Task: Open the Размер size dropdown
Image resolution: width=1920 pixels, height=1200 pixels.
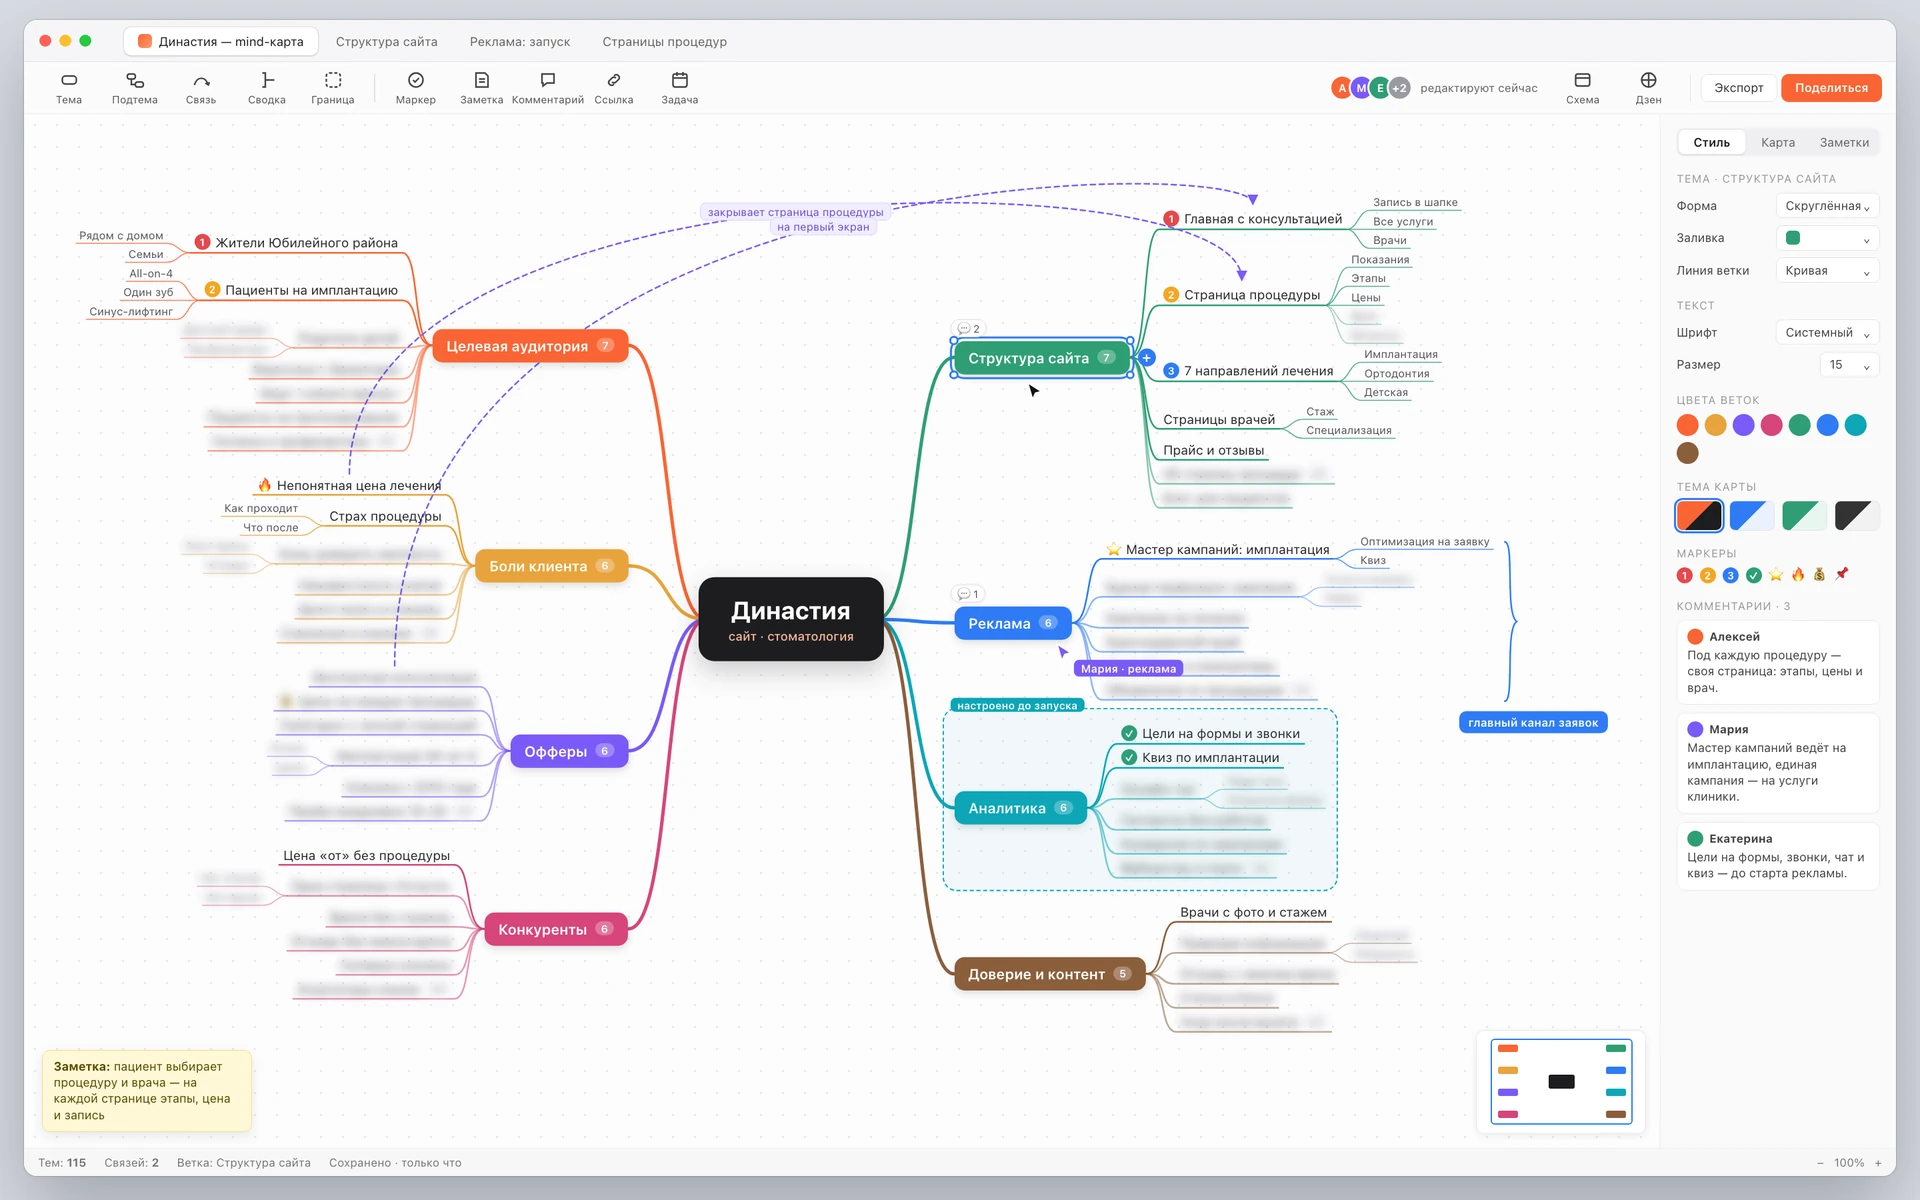Action: coord(1849,364)
